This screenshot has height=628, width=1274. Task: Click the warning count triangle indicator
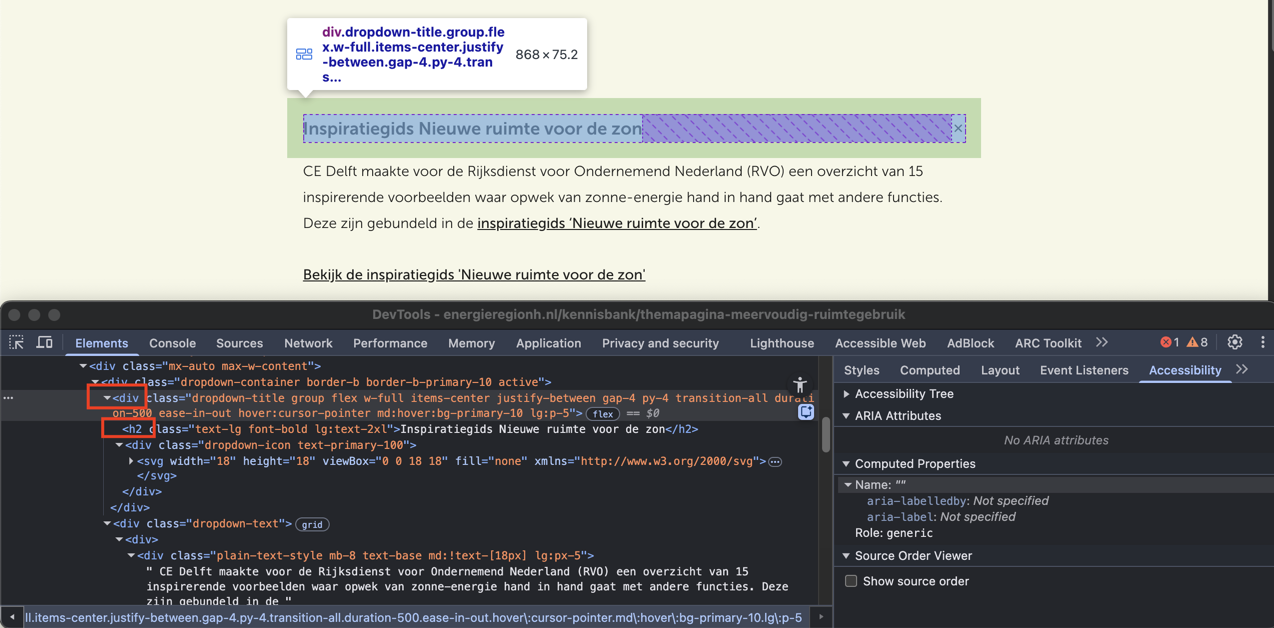(1197, 343)
